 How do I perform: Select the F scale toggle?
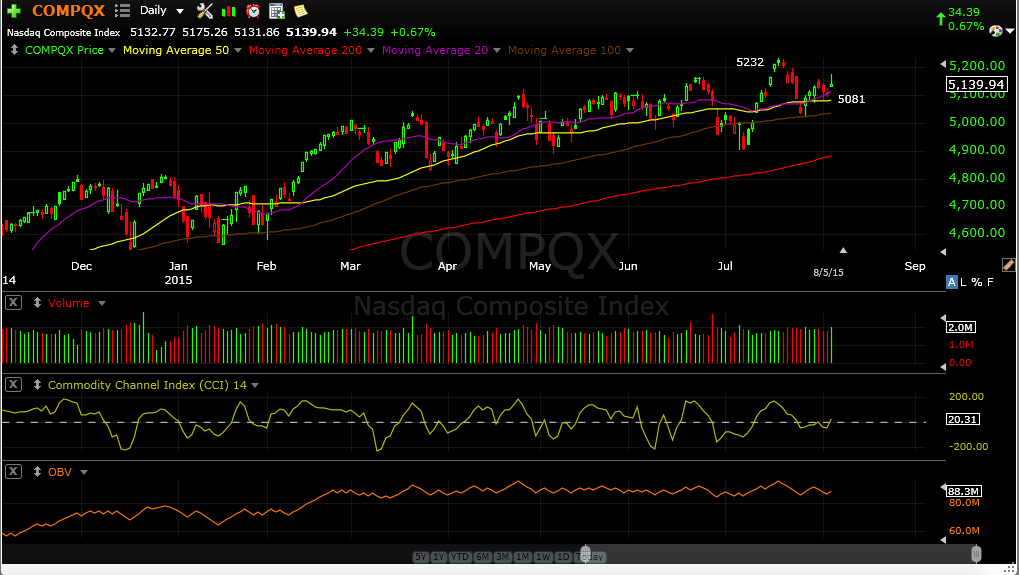[990, 282]
